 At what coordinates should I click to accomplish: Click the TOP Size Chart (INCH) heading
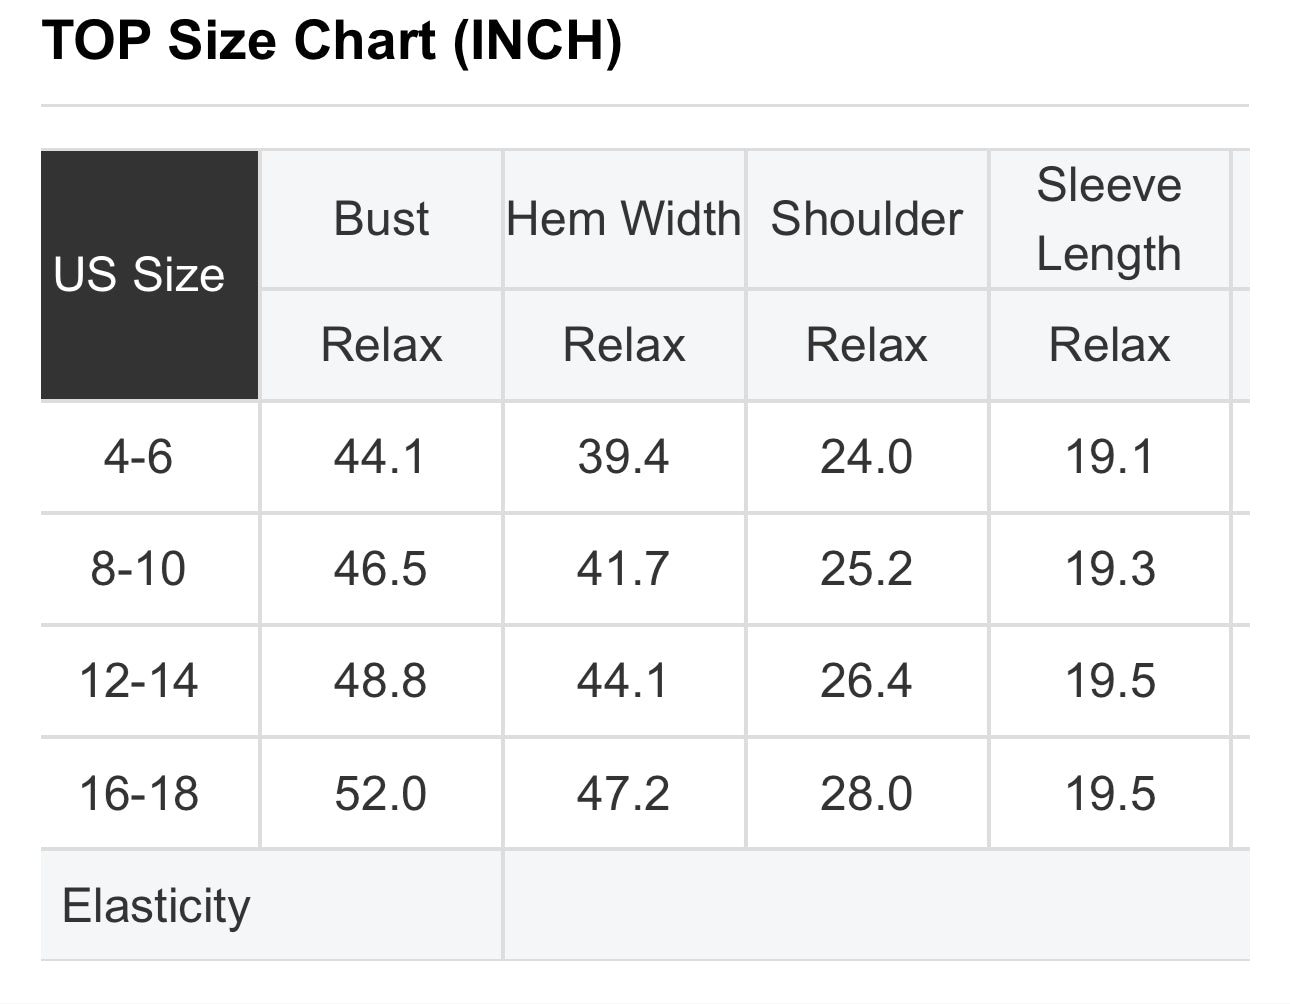coord(332,41)
